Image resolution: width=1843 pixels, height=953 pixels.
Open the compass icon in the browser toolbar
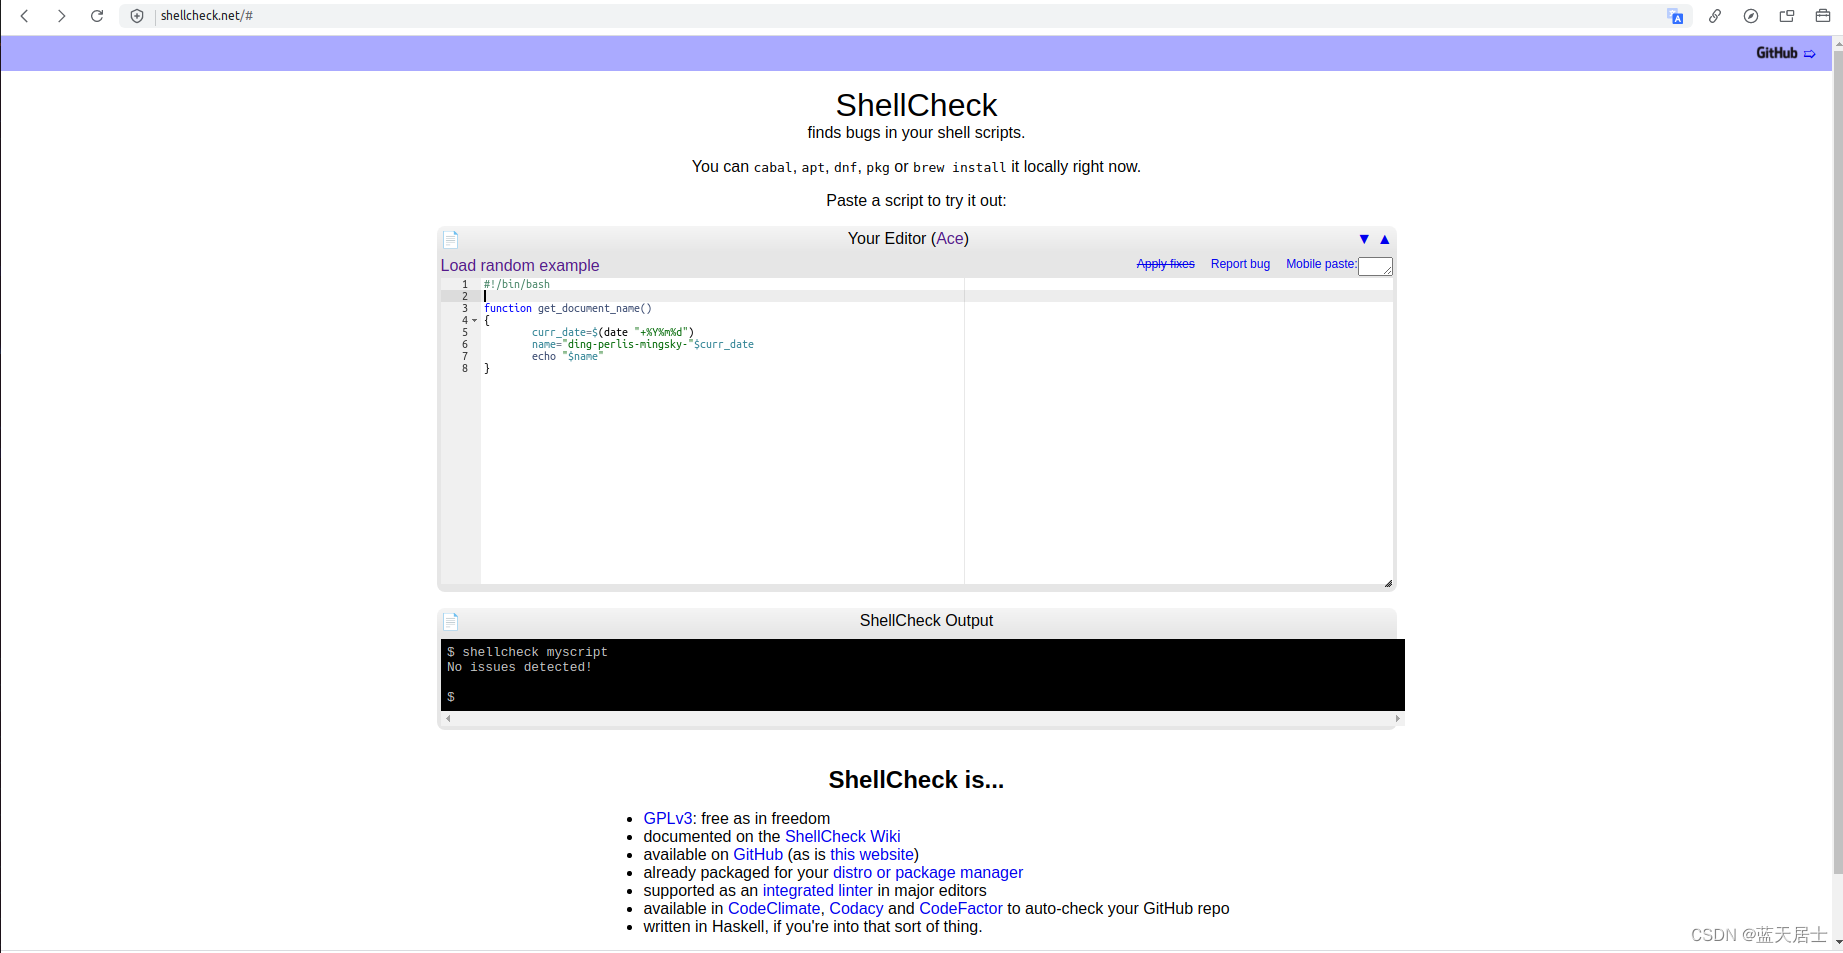pyautogui.click(x=1751, y=16)
